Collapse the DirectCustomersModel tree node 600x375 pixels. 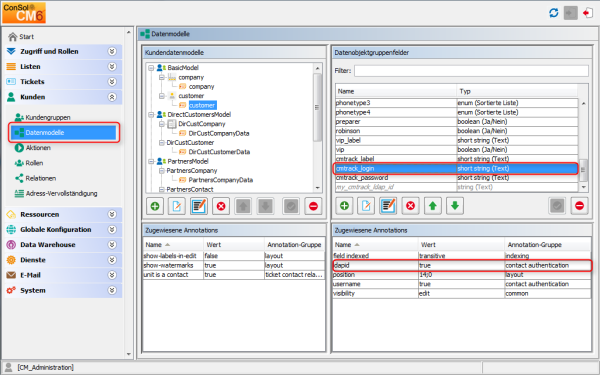click(151, 115)
